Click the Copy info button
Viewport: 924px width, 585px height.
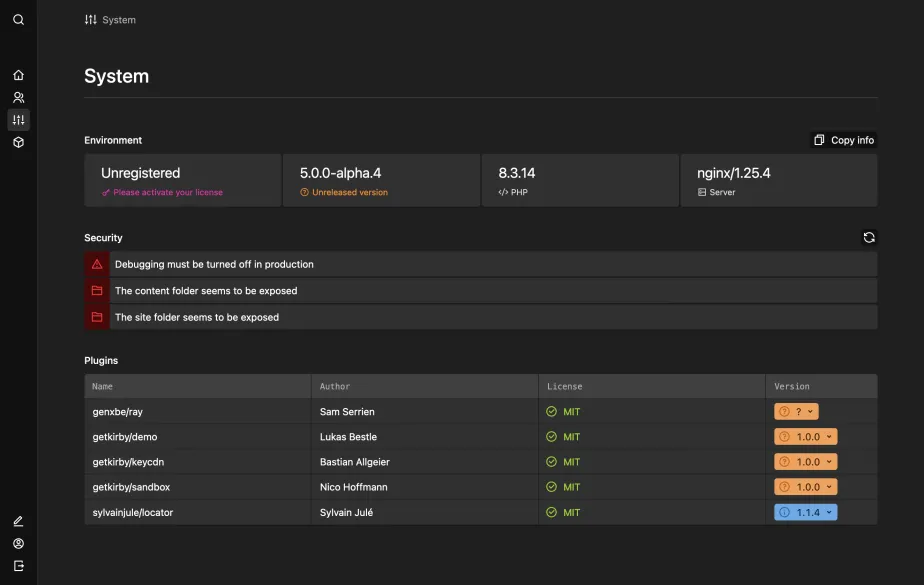point(843,140)
